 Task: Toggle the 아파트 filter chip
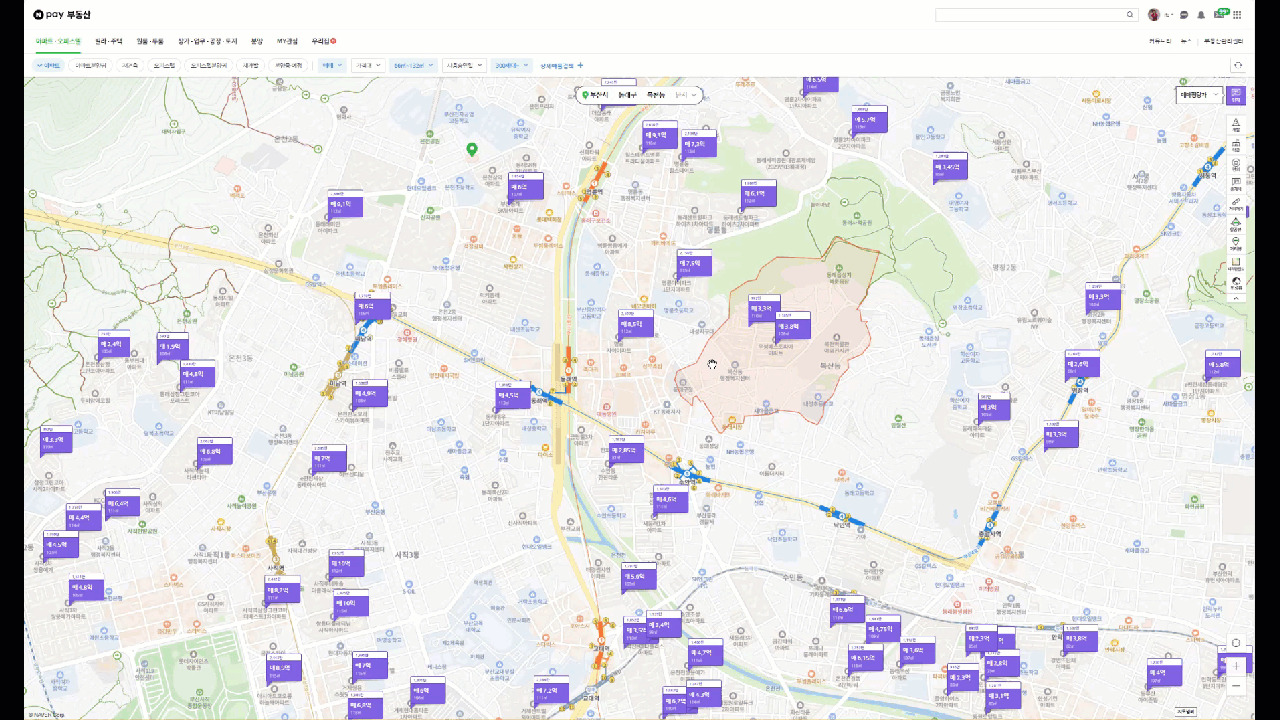pos(48,65)
